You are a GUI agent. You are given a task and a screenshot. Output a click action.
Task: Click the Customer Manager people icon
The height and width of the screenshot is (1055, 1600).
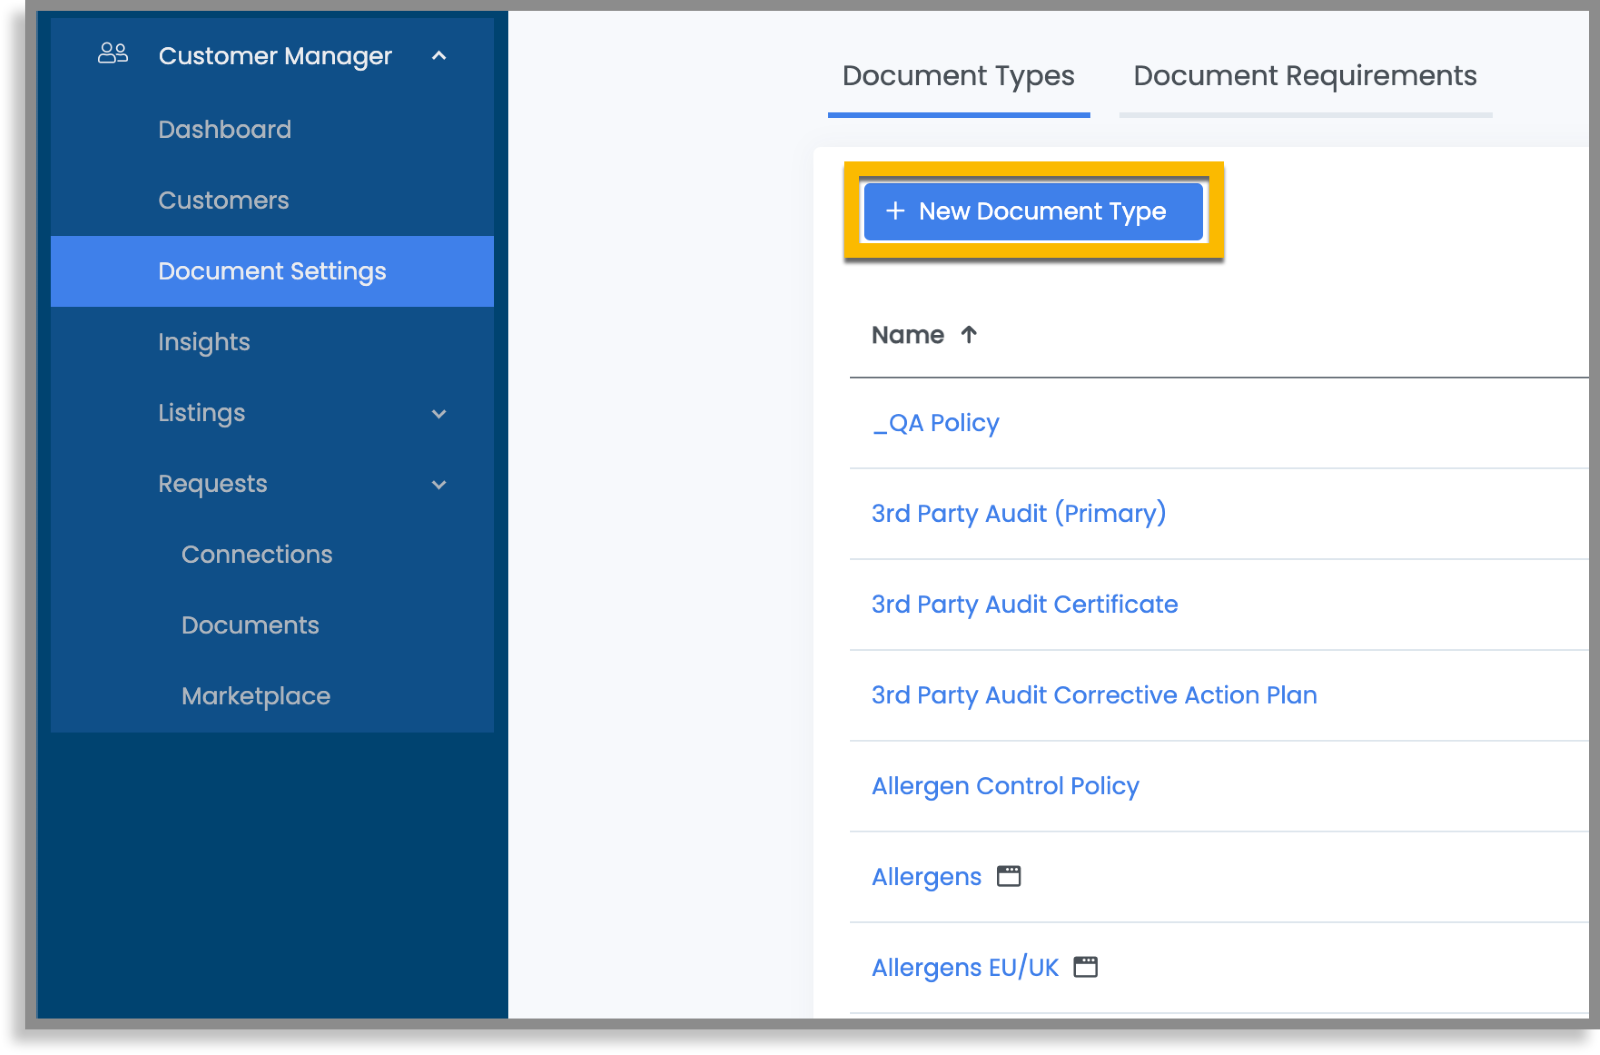point(111,55)
